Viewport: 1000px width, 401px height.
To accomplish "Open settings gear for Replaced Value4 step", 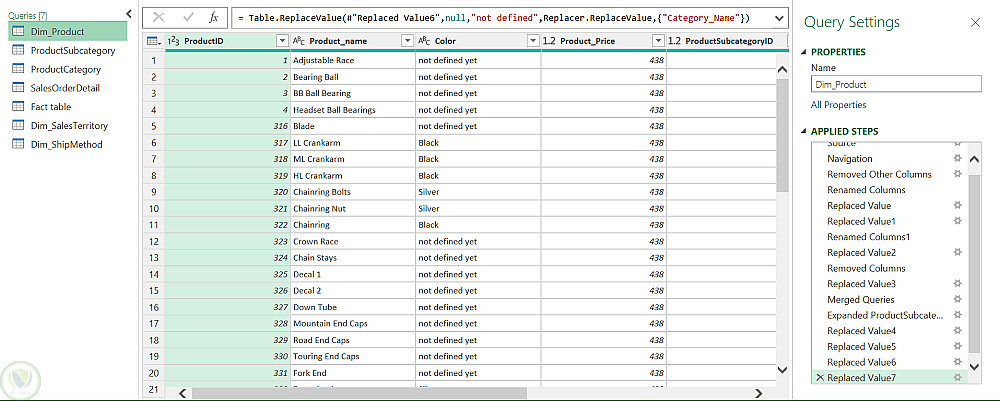I will [957, 330].
